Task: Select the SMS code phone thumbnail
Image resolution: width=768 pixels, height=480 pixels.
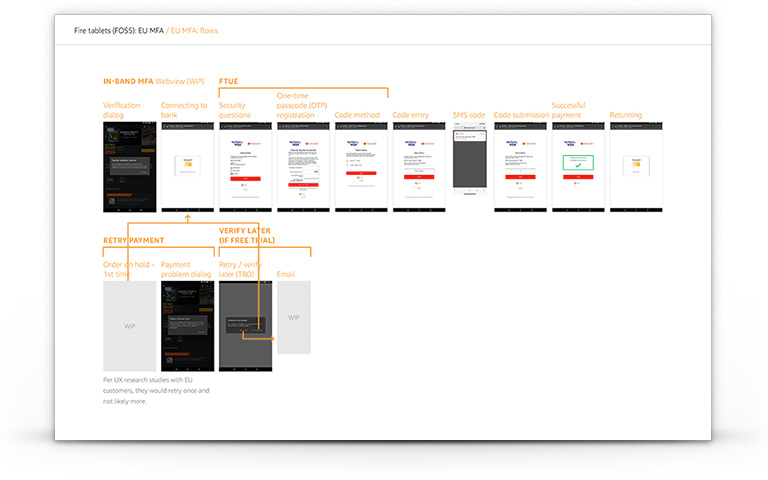Action: point(470,159)
